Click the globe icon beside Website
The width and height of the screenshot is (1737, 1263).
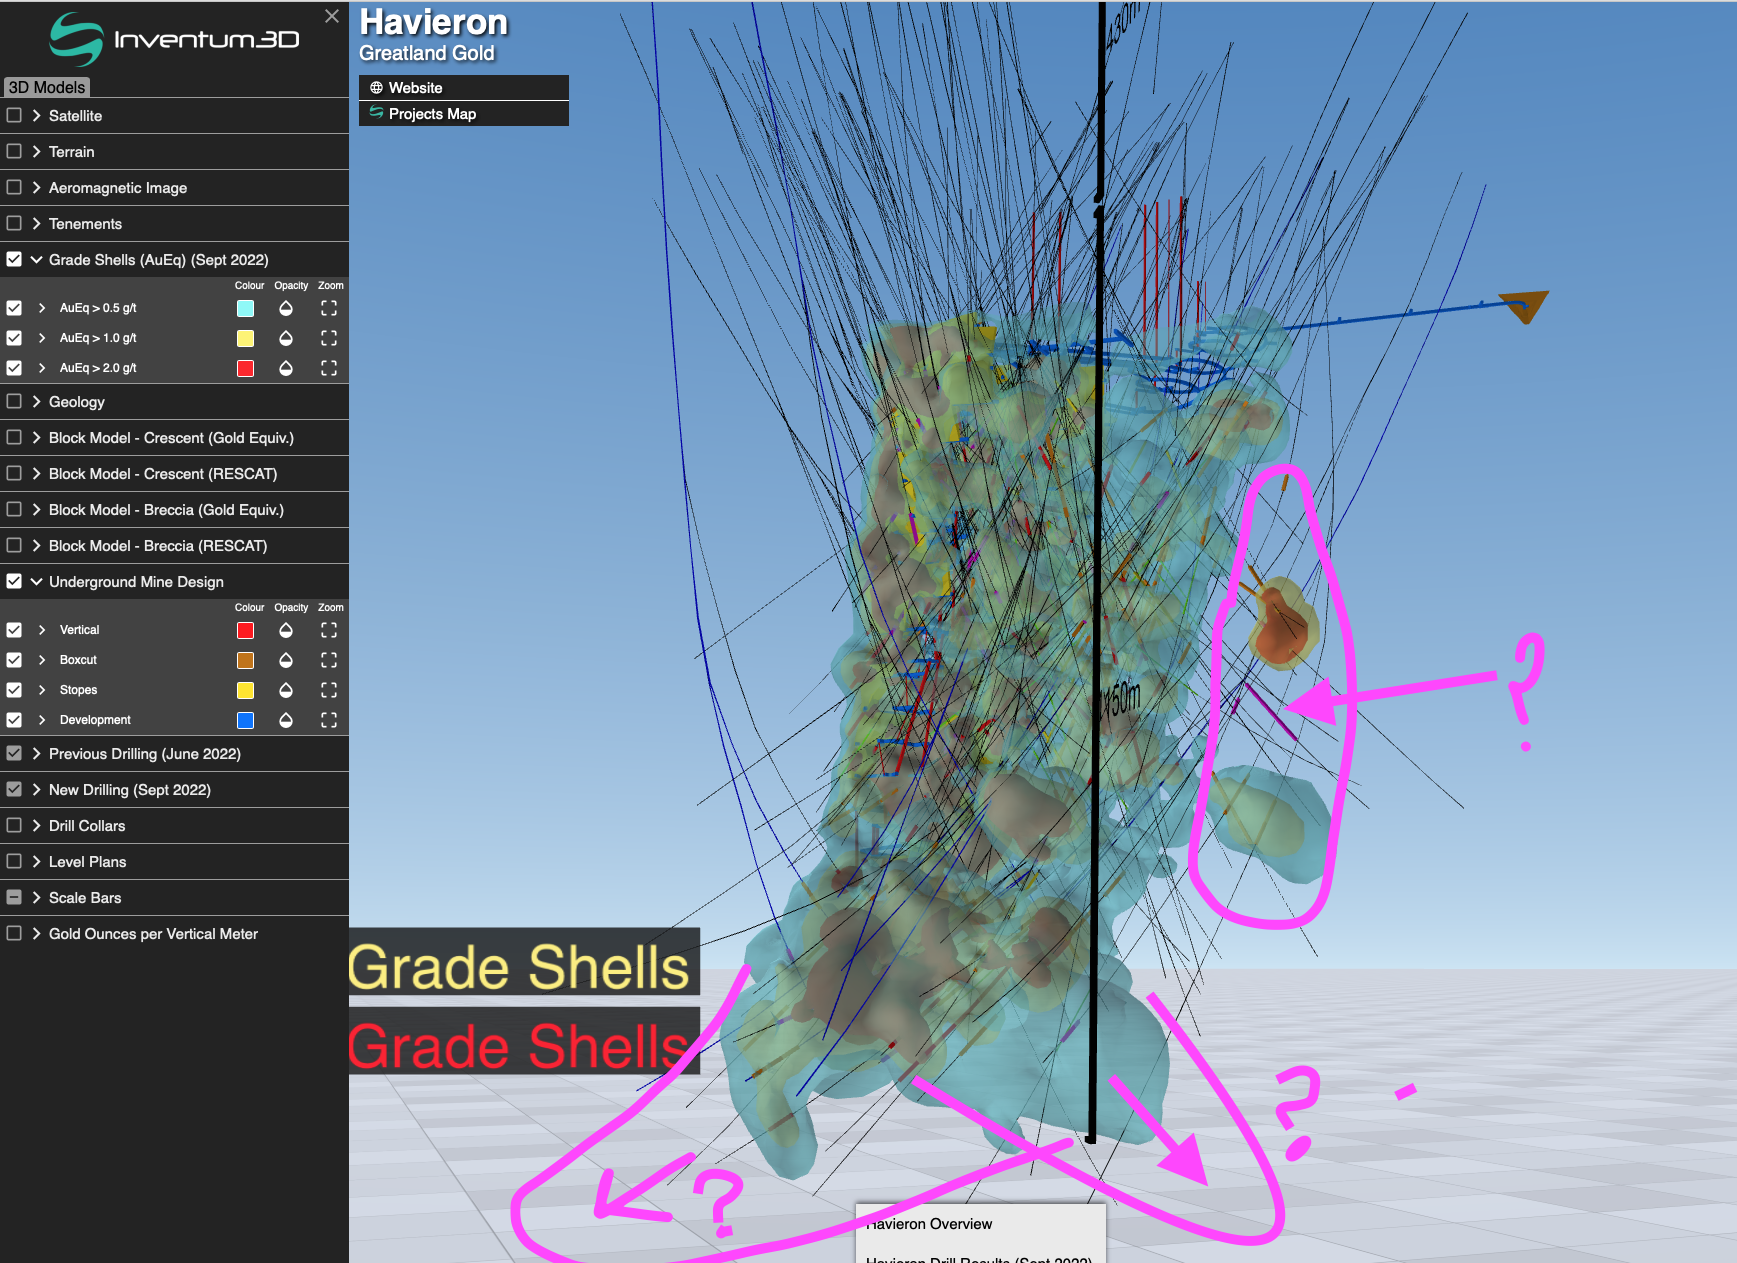tap(376, 88)
